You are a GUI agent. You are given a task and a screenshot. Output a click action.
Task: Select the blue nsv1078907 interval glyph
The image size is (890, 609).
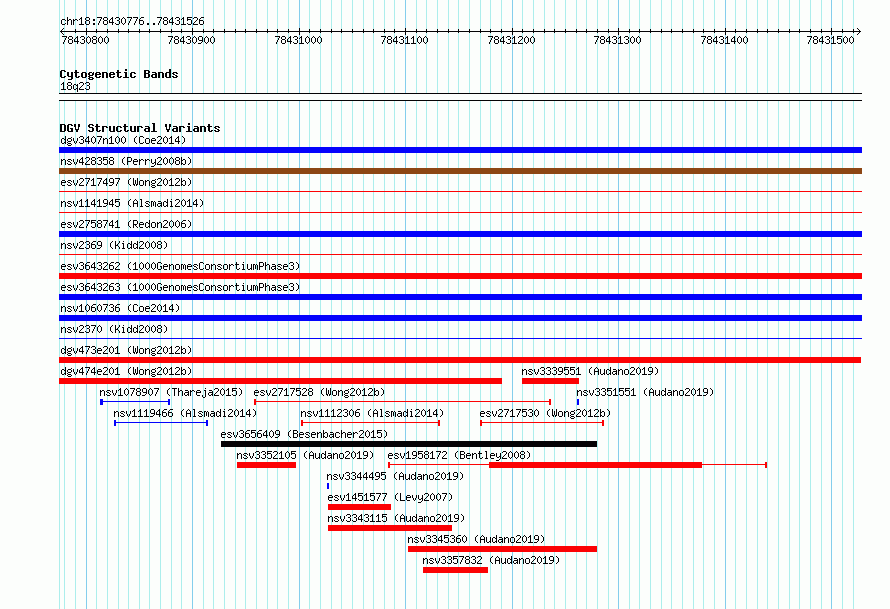point(135,402)
